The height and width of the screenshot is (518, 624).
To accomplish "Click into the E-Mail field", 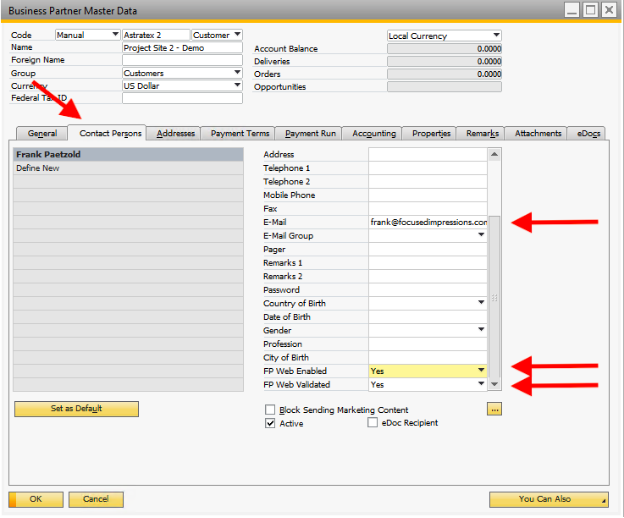I will pos(427,222).
